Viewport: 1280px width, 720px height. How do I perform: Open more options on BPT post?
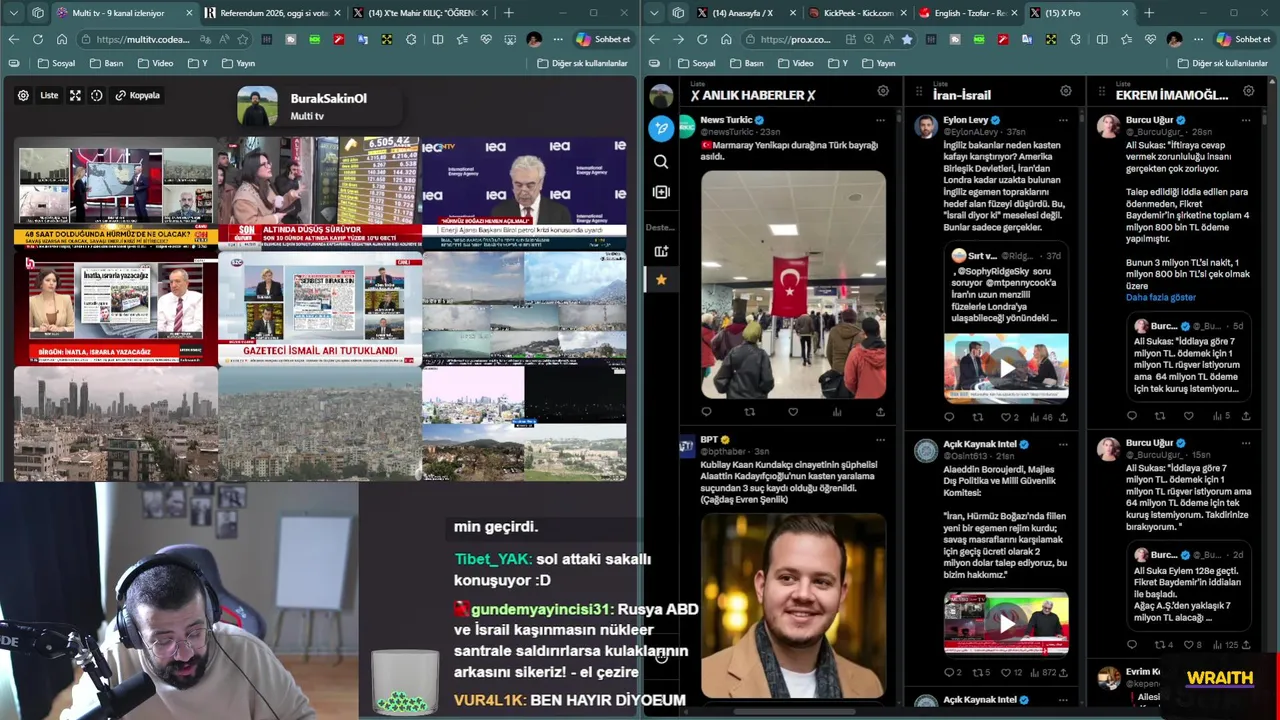point(880,440)
